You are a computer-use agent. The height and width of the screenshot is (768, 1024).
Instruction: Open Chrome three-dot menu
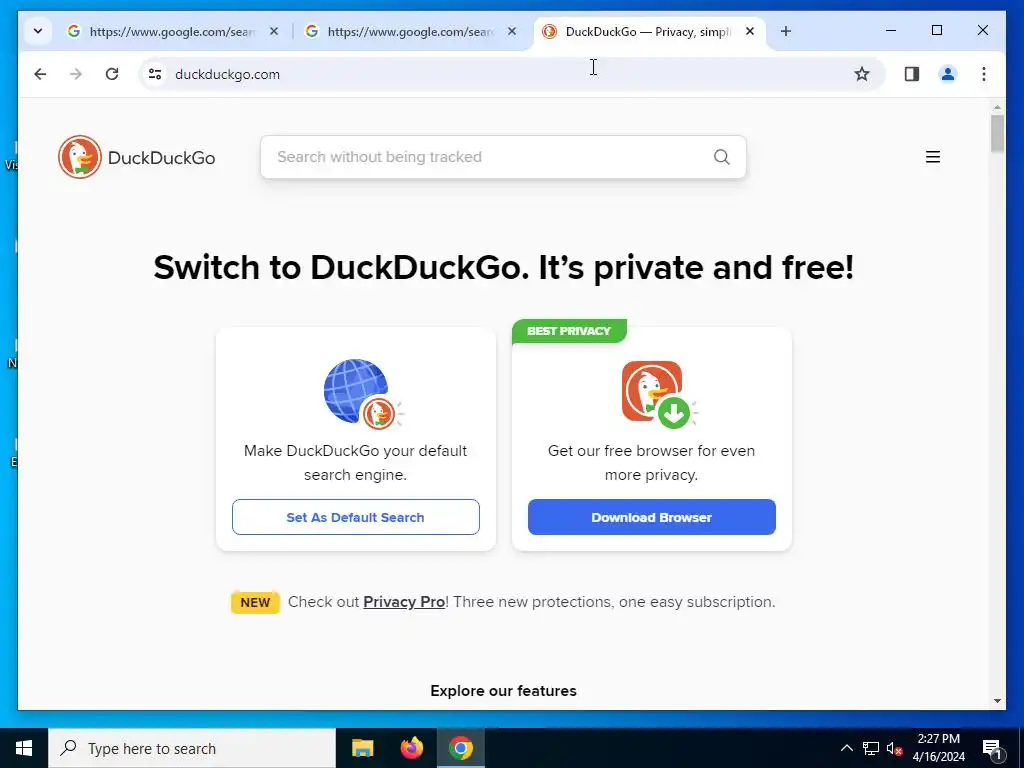(984, 74)
